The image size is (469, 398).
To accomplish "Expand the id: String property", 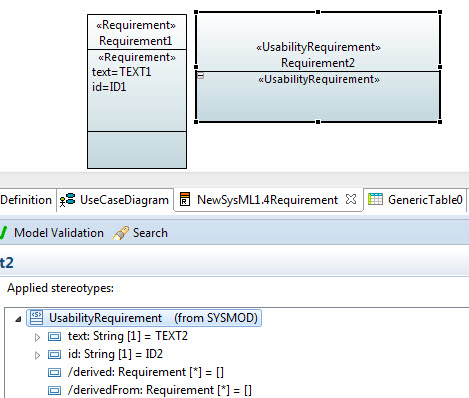I will pos(37,355).
